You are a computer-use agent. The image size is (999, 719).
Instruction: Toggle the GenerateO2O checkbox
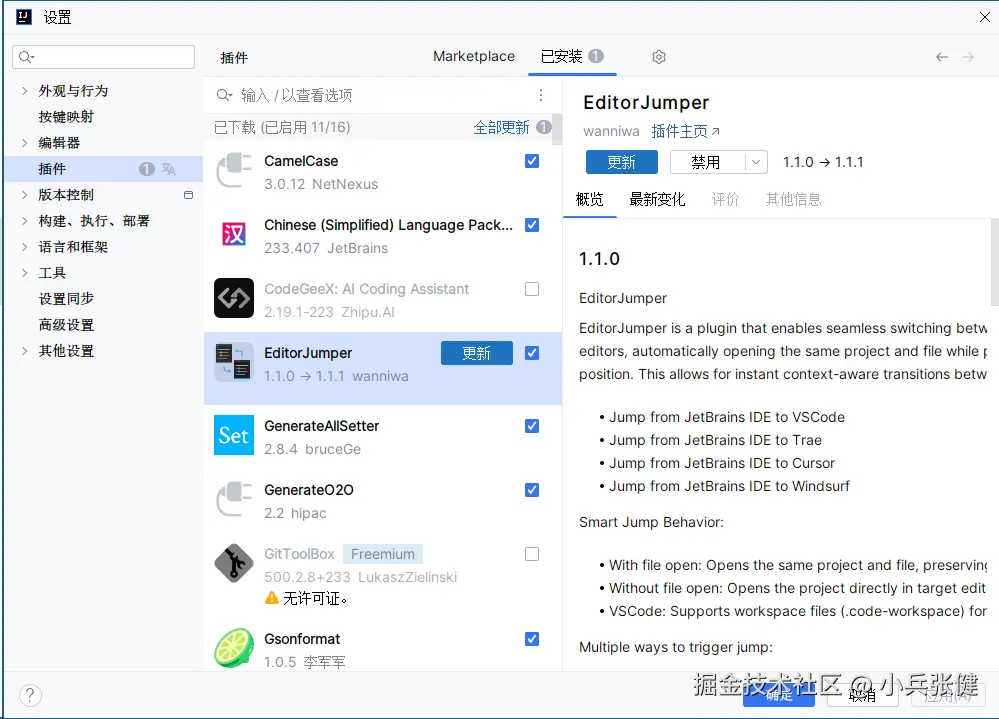coord(532,490)
